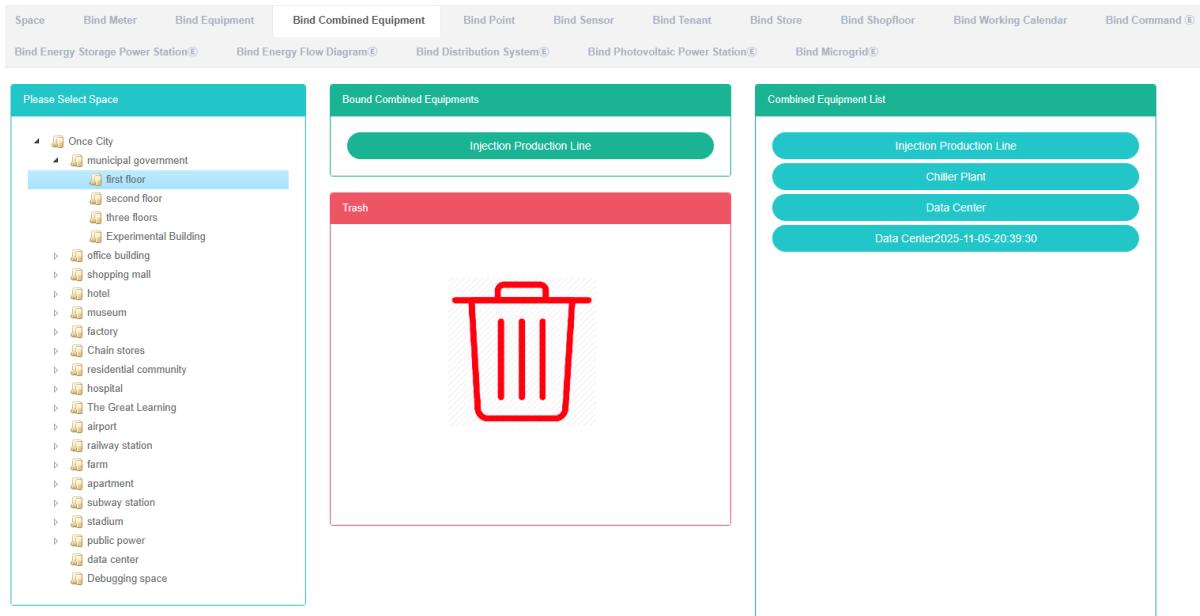
Task: Select Chiller Plant in Combined Equipment List
Action: 955,177
